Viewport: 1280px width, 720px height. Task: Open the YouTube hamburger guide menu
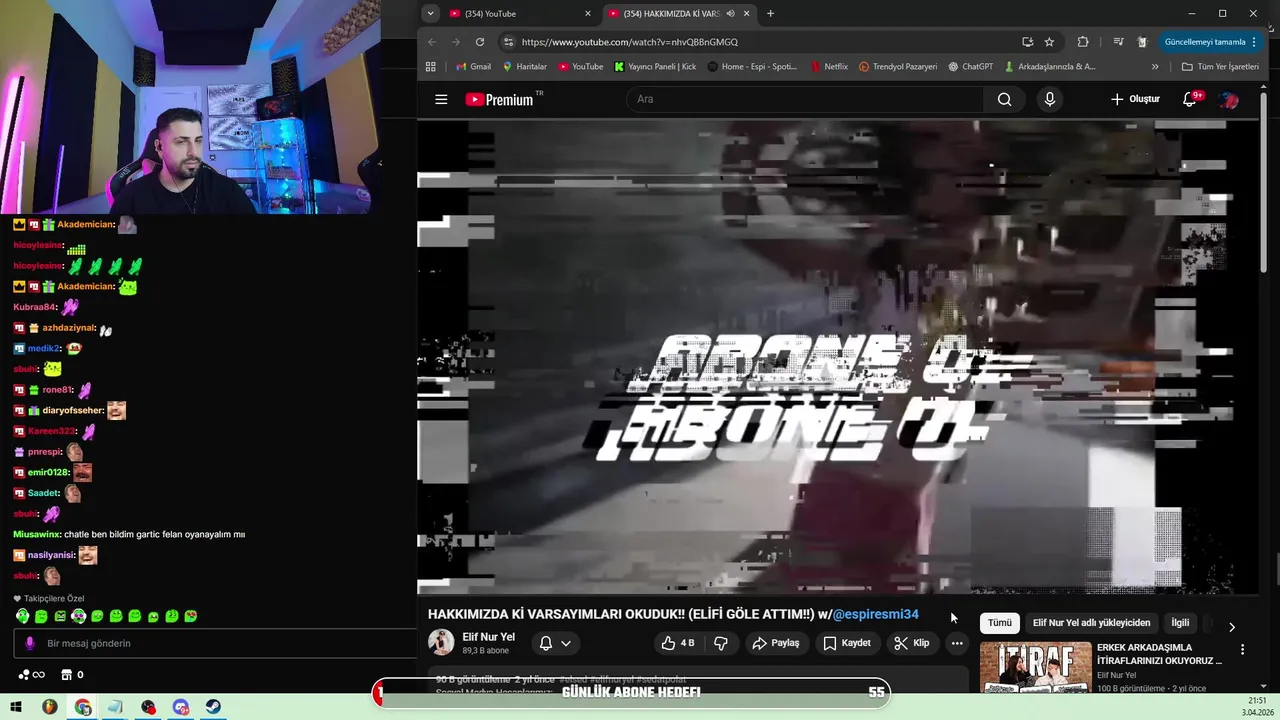[x=441, y=99]
